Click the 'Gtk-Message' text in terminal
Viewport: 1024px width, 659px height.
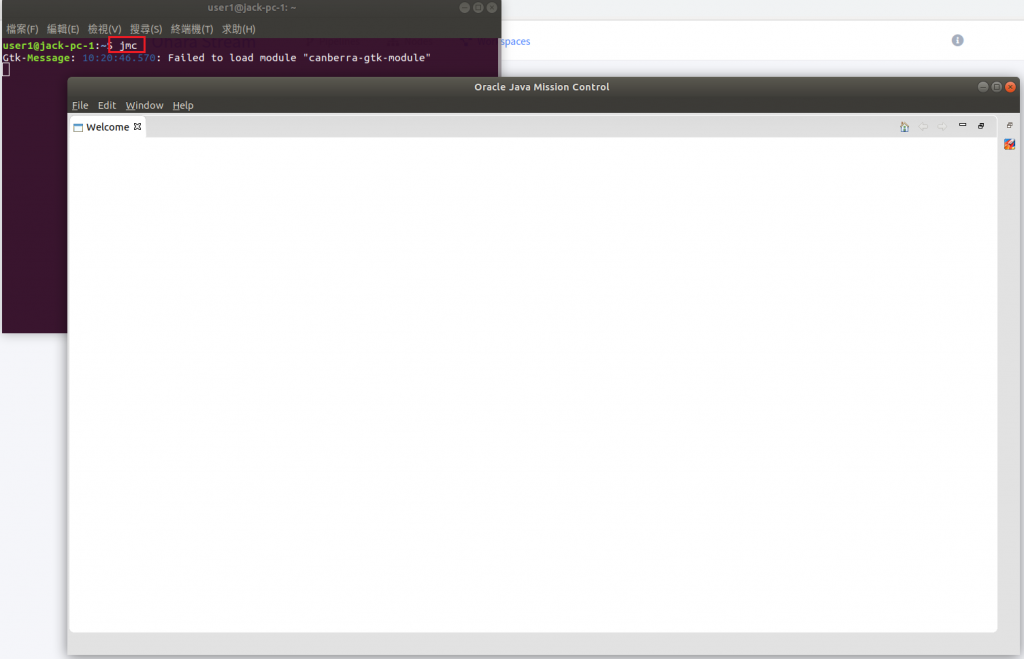(x=37, y=57)
